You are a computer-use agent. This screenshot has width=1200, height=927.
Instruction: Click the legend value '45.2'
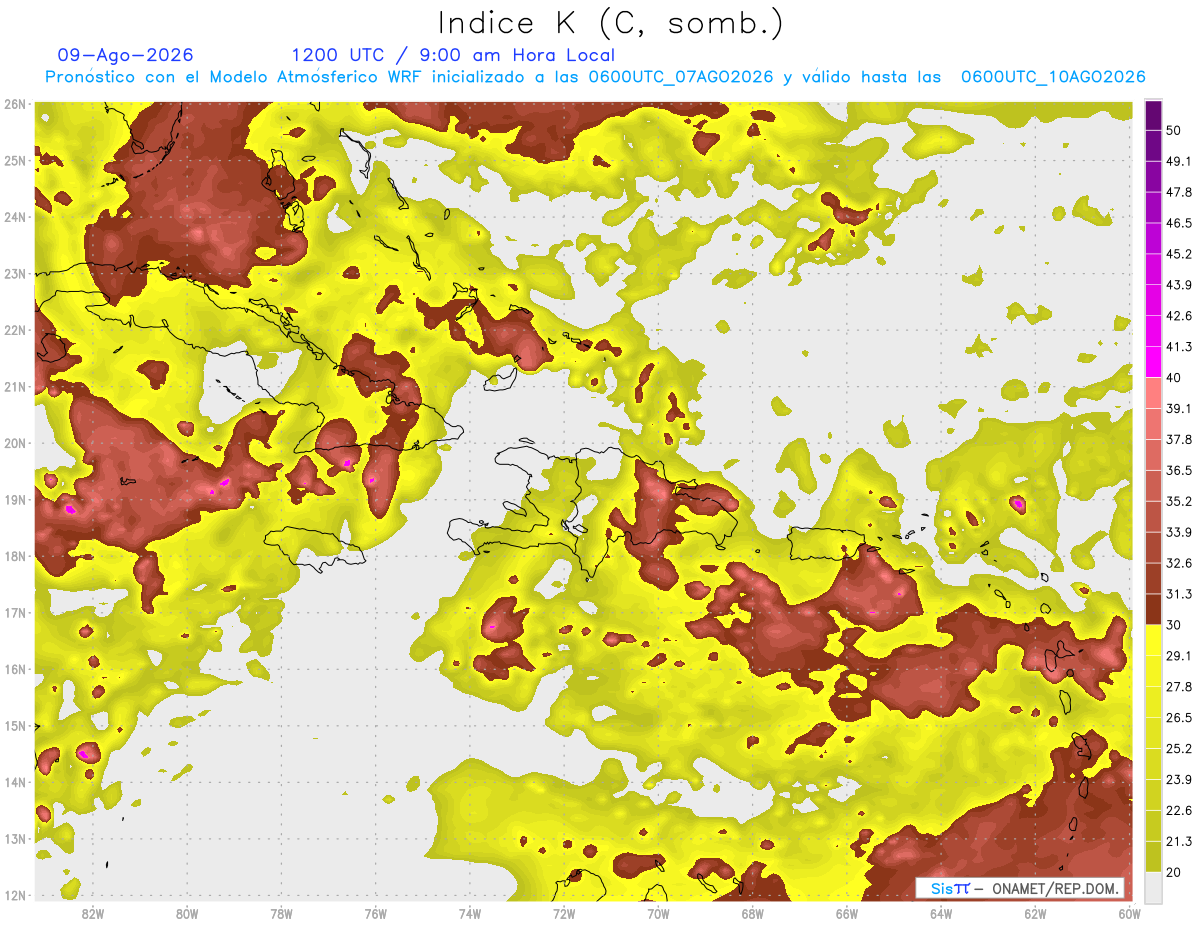[1179, 254]
